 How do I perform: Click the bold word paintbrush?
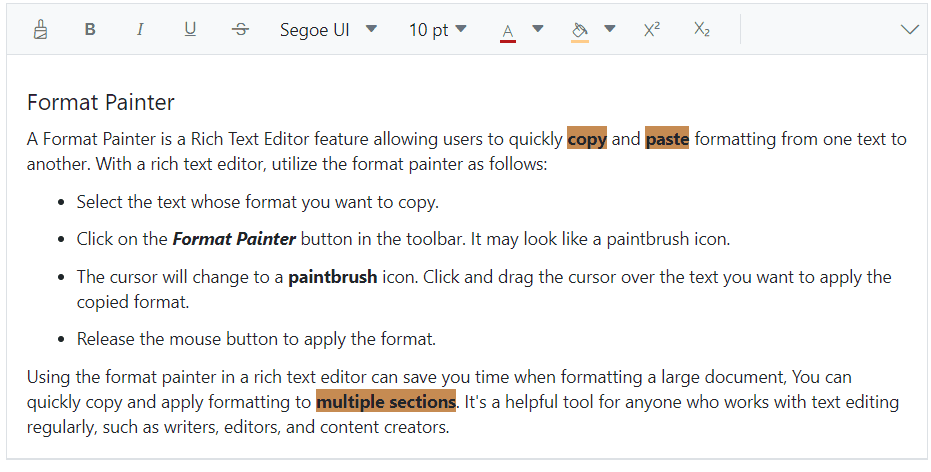(x=332, y=277)
